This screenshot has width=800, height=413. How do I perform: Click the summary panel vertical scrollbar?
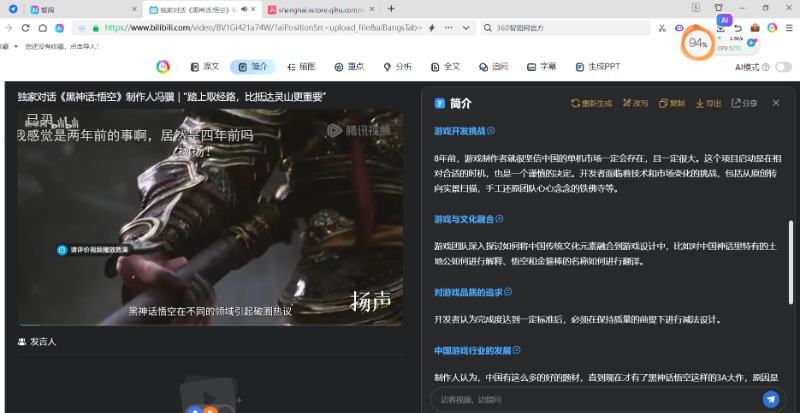pos(791,262)
